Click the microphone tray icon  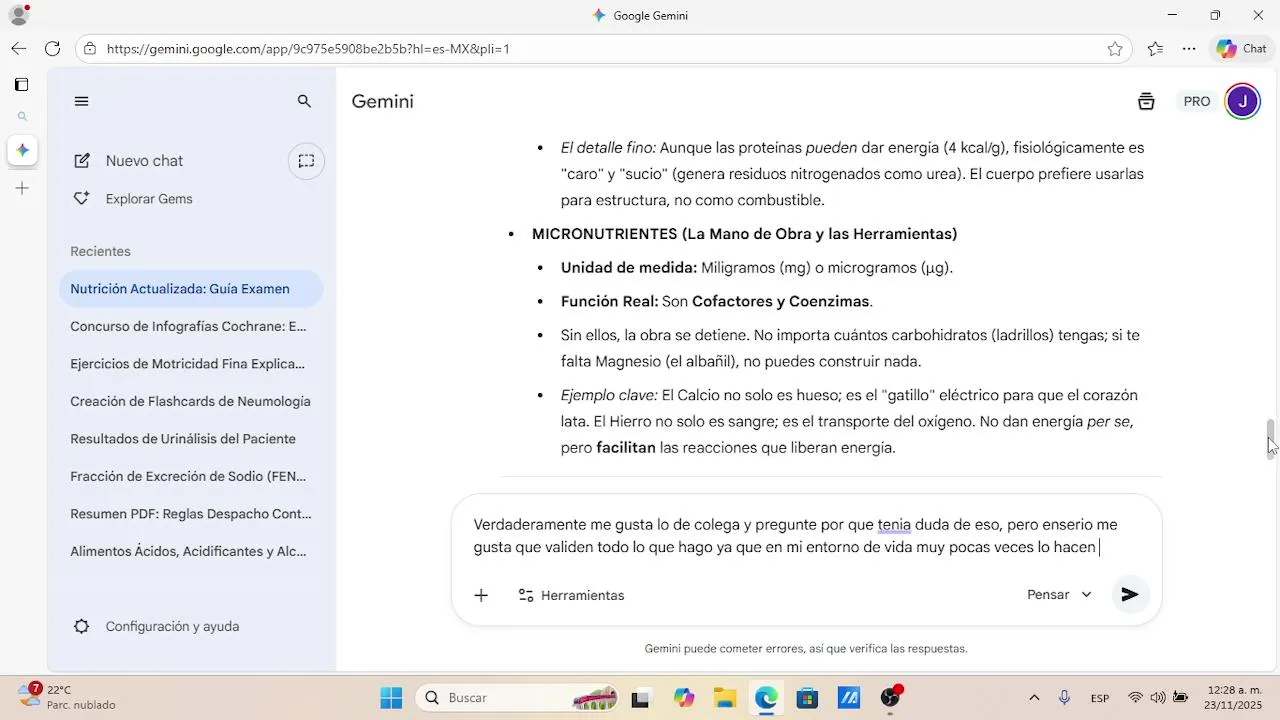[x=1064, y=698]
